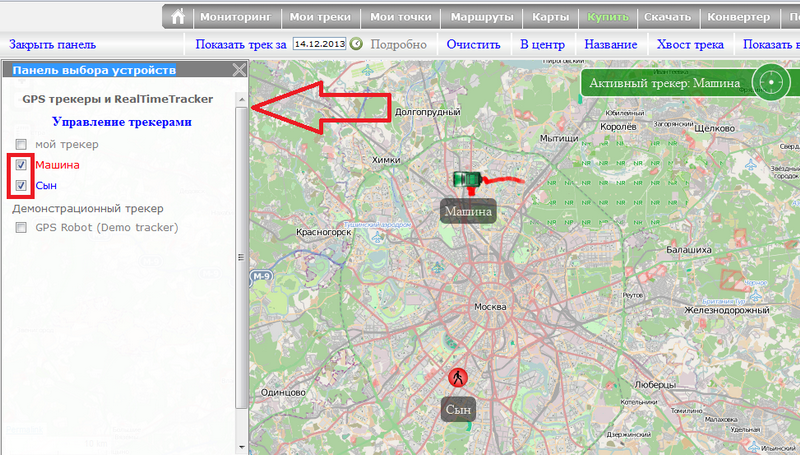
Task: Click the 'Управление трекерами' link
Action: (x=121, y=122)
